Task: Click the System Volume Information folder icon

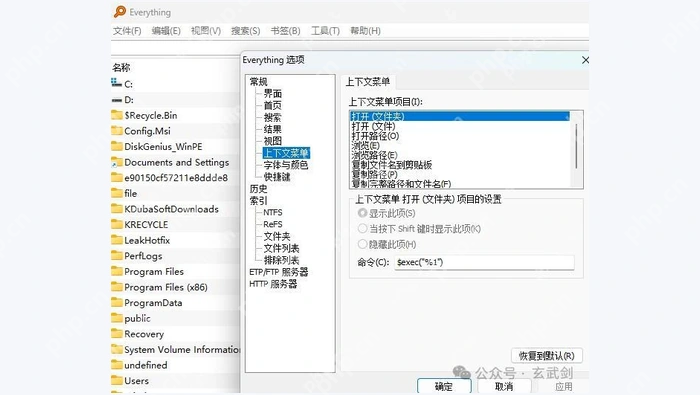Action: coord(117,349)
